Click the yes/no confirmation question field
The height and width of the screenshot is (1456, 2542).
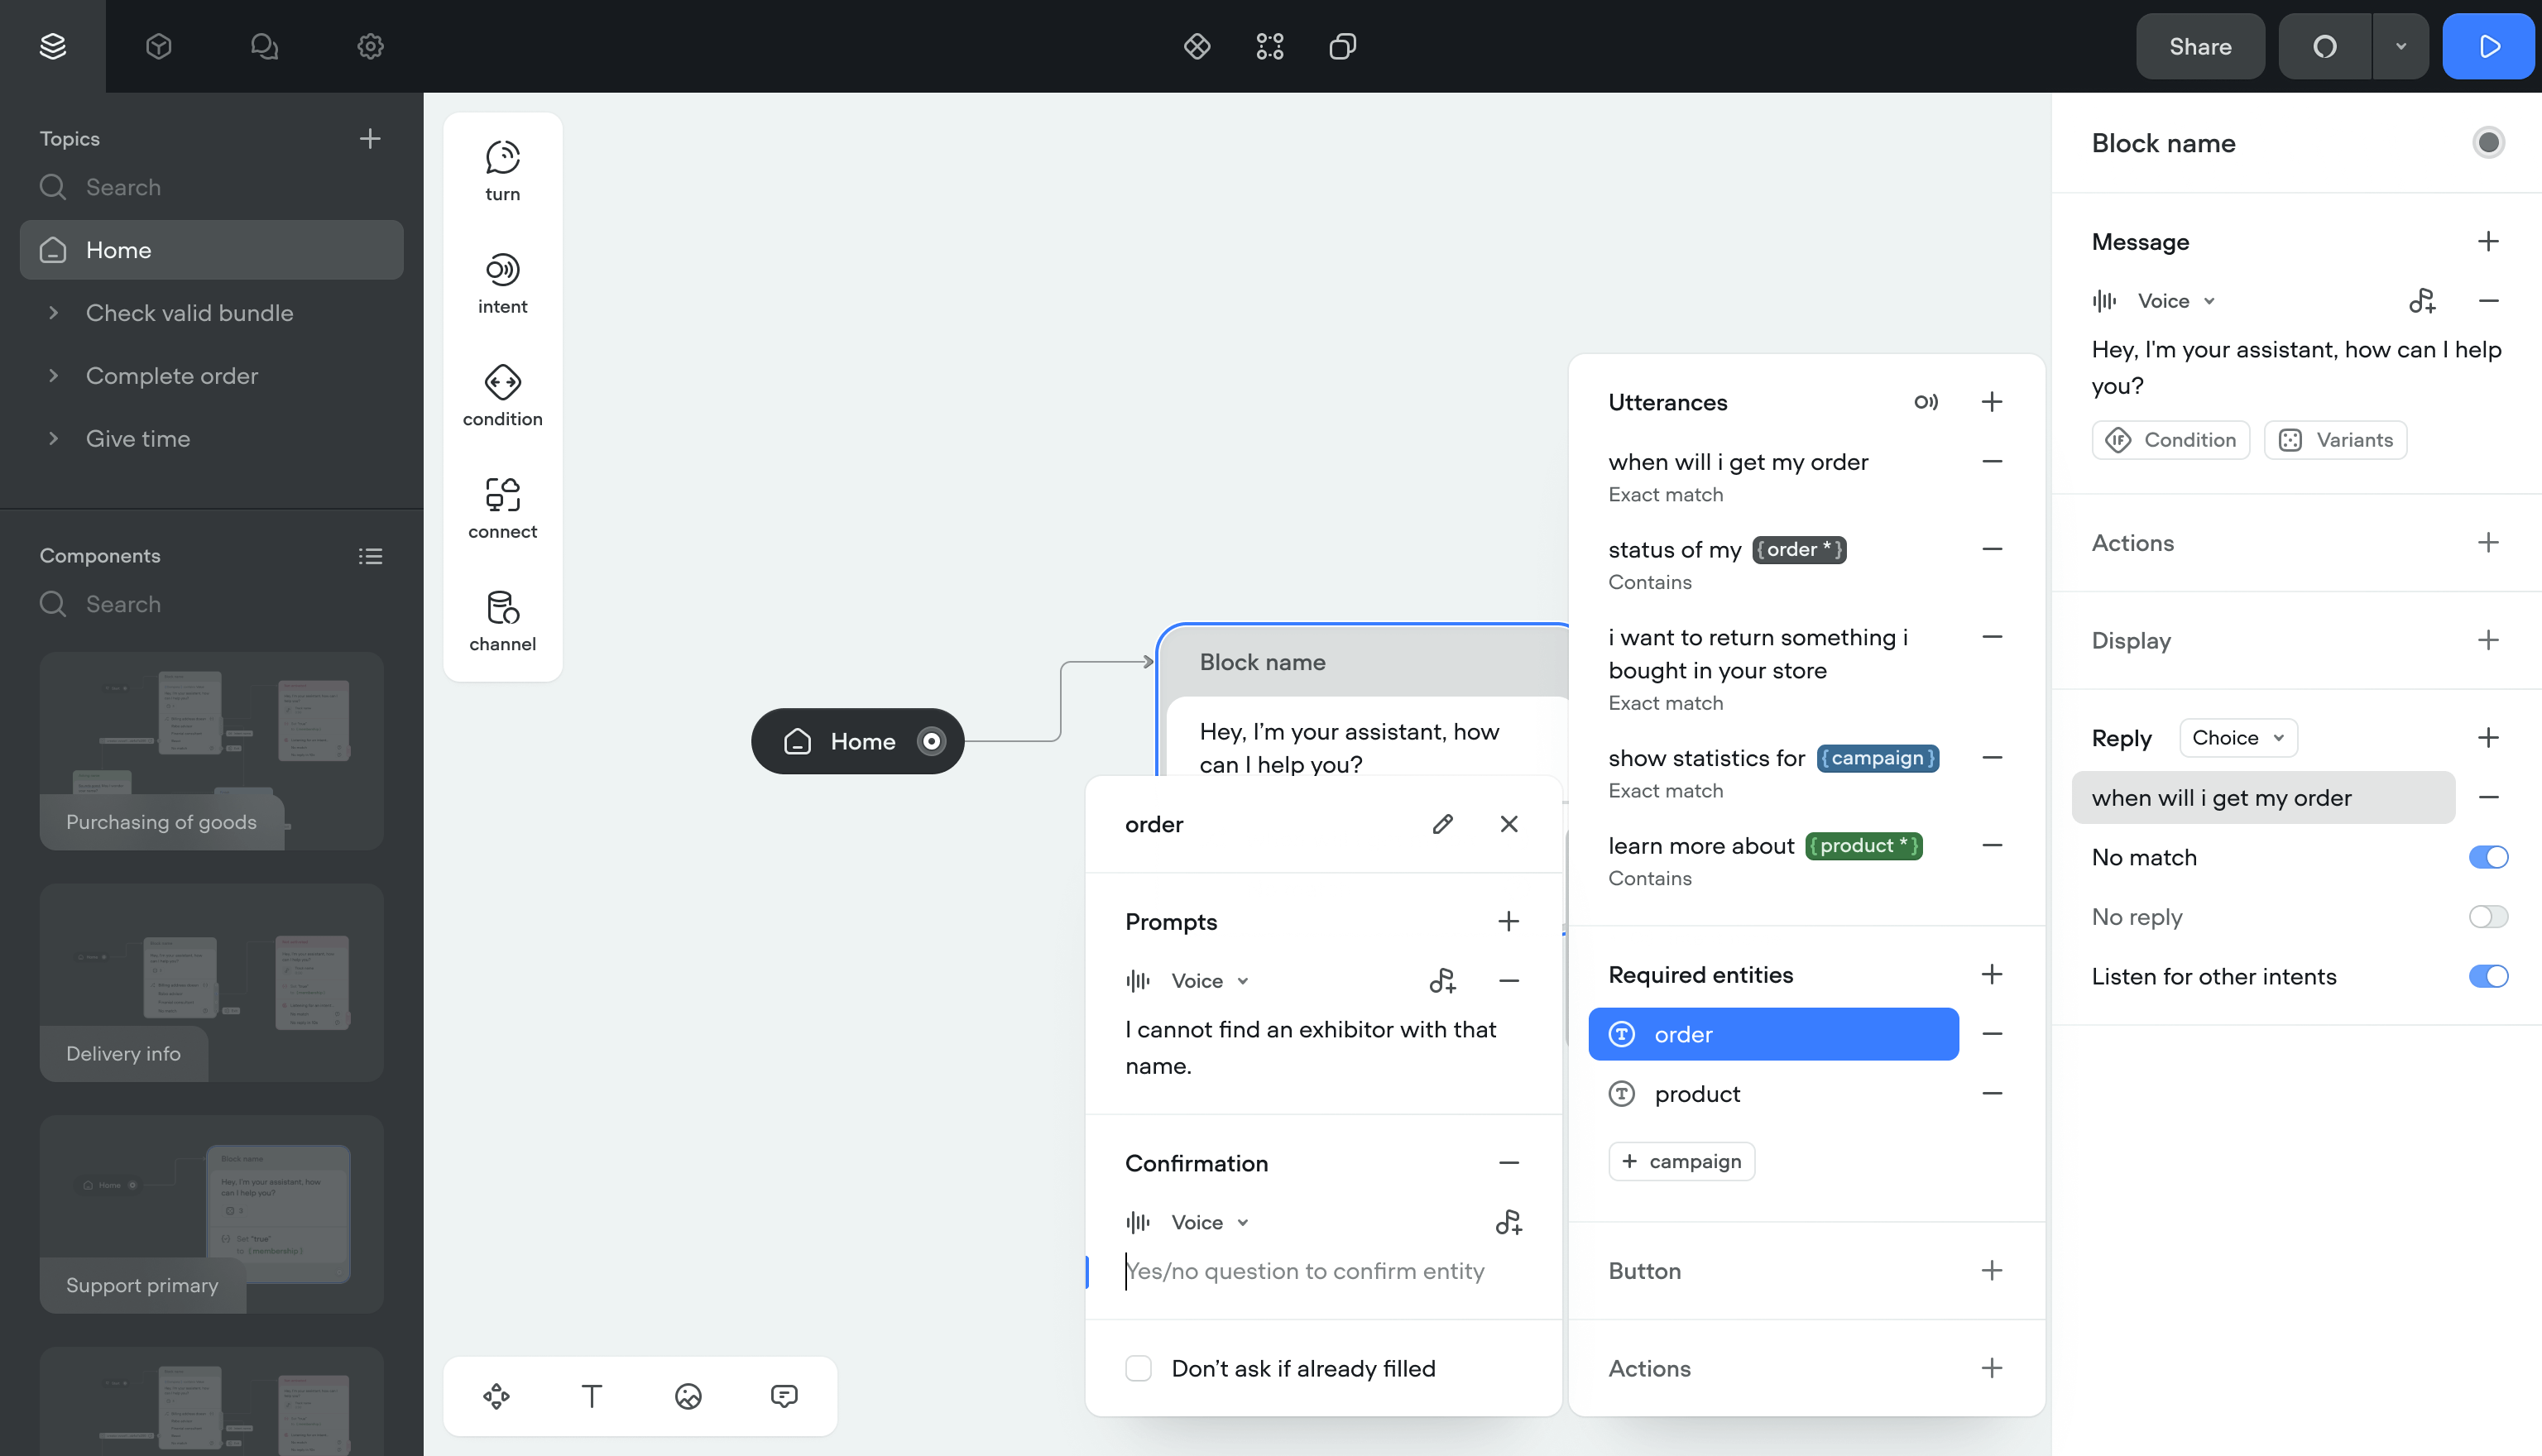(1305, 1271)
